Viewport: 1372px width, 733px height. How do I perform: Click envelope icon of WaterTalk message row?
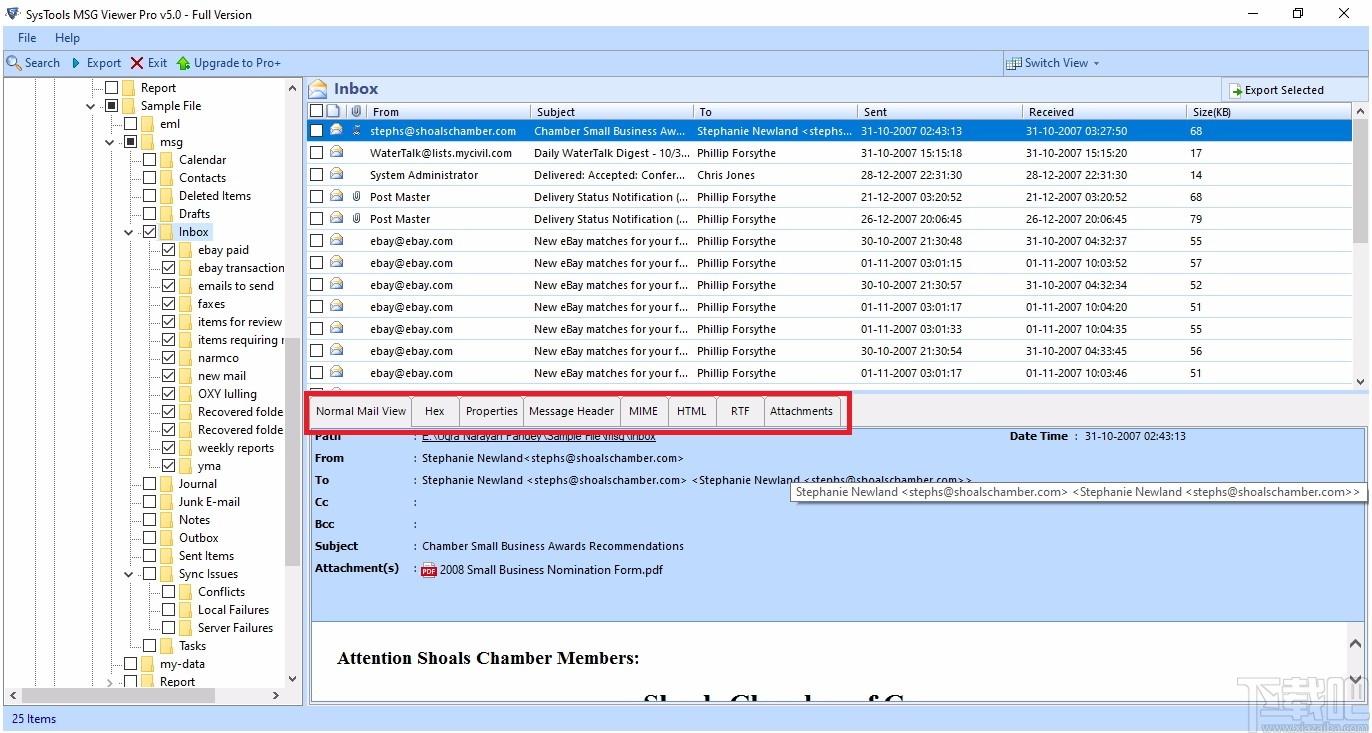tap(337, 153)
